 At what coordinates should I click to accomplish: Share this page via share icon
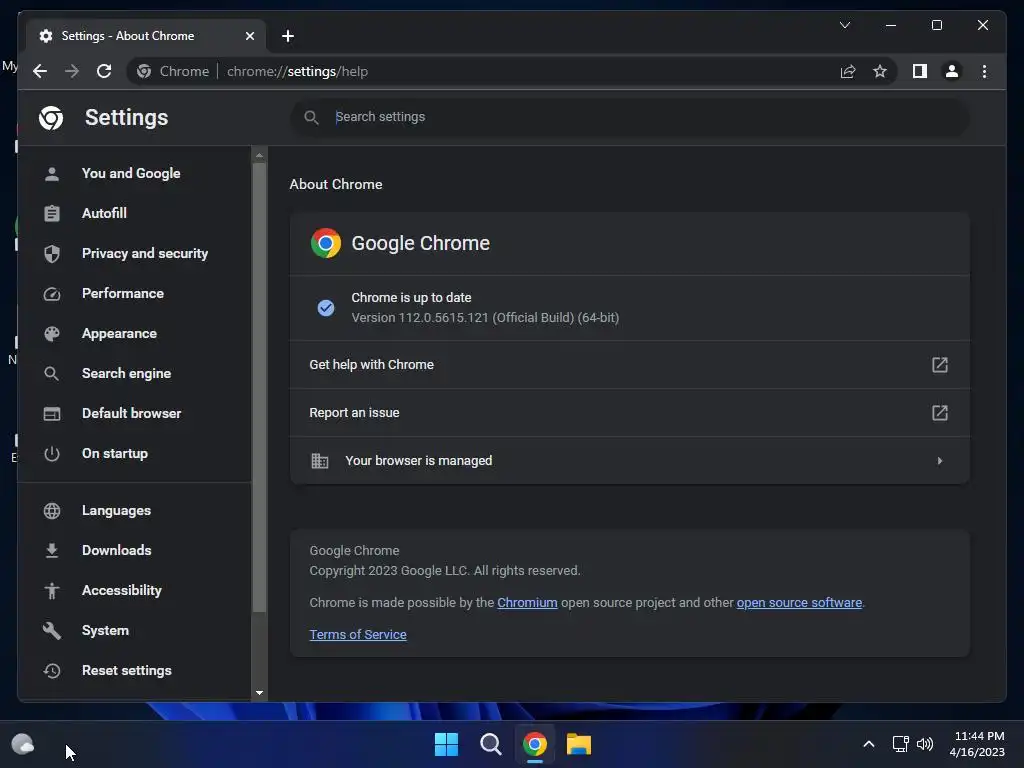pyautogui.click(x=848, y=71)
